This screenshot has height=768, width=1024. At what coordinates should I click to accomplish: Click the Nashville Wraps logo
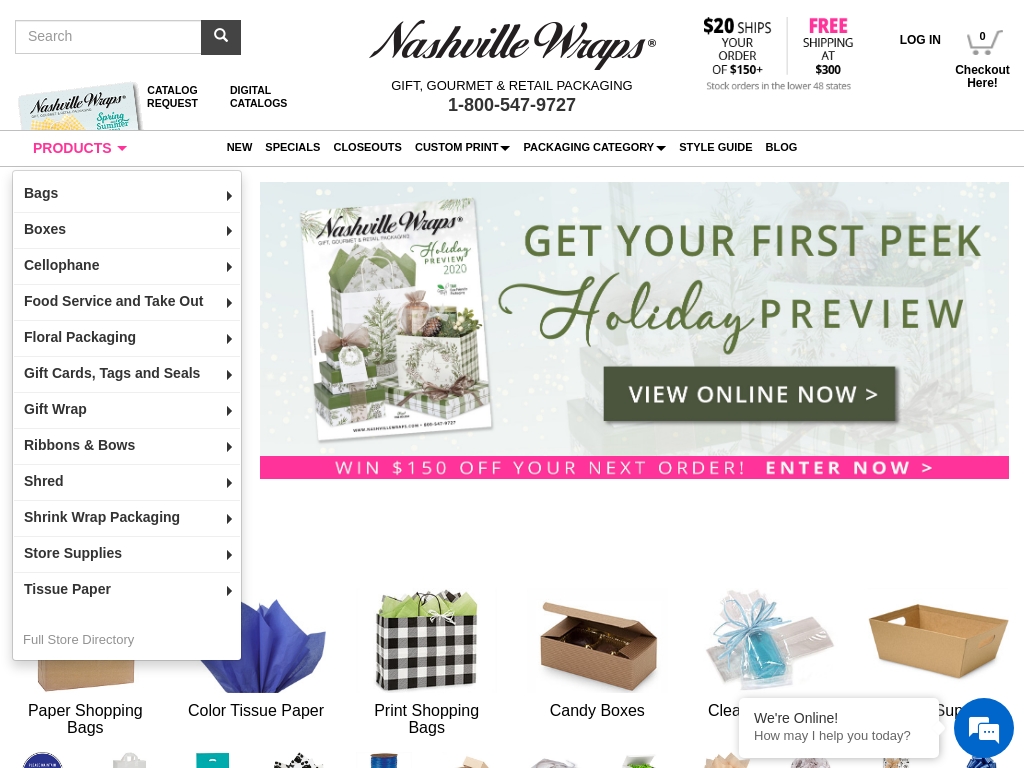pos(512,44)
